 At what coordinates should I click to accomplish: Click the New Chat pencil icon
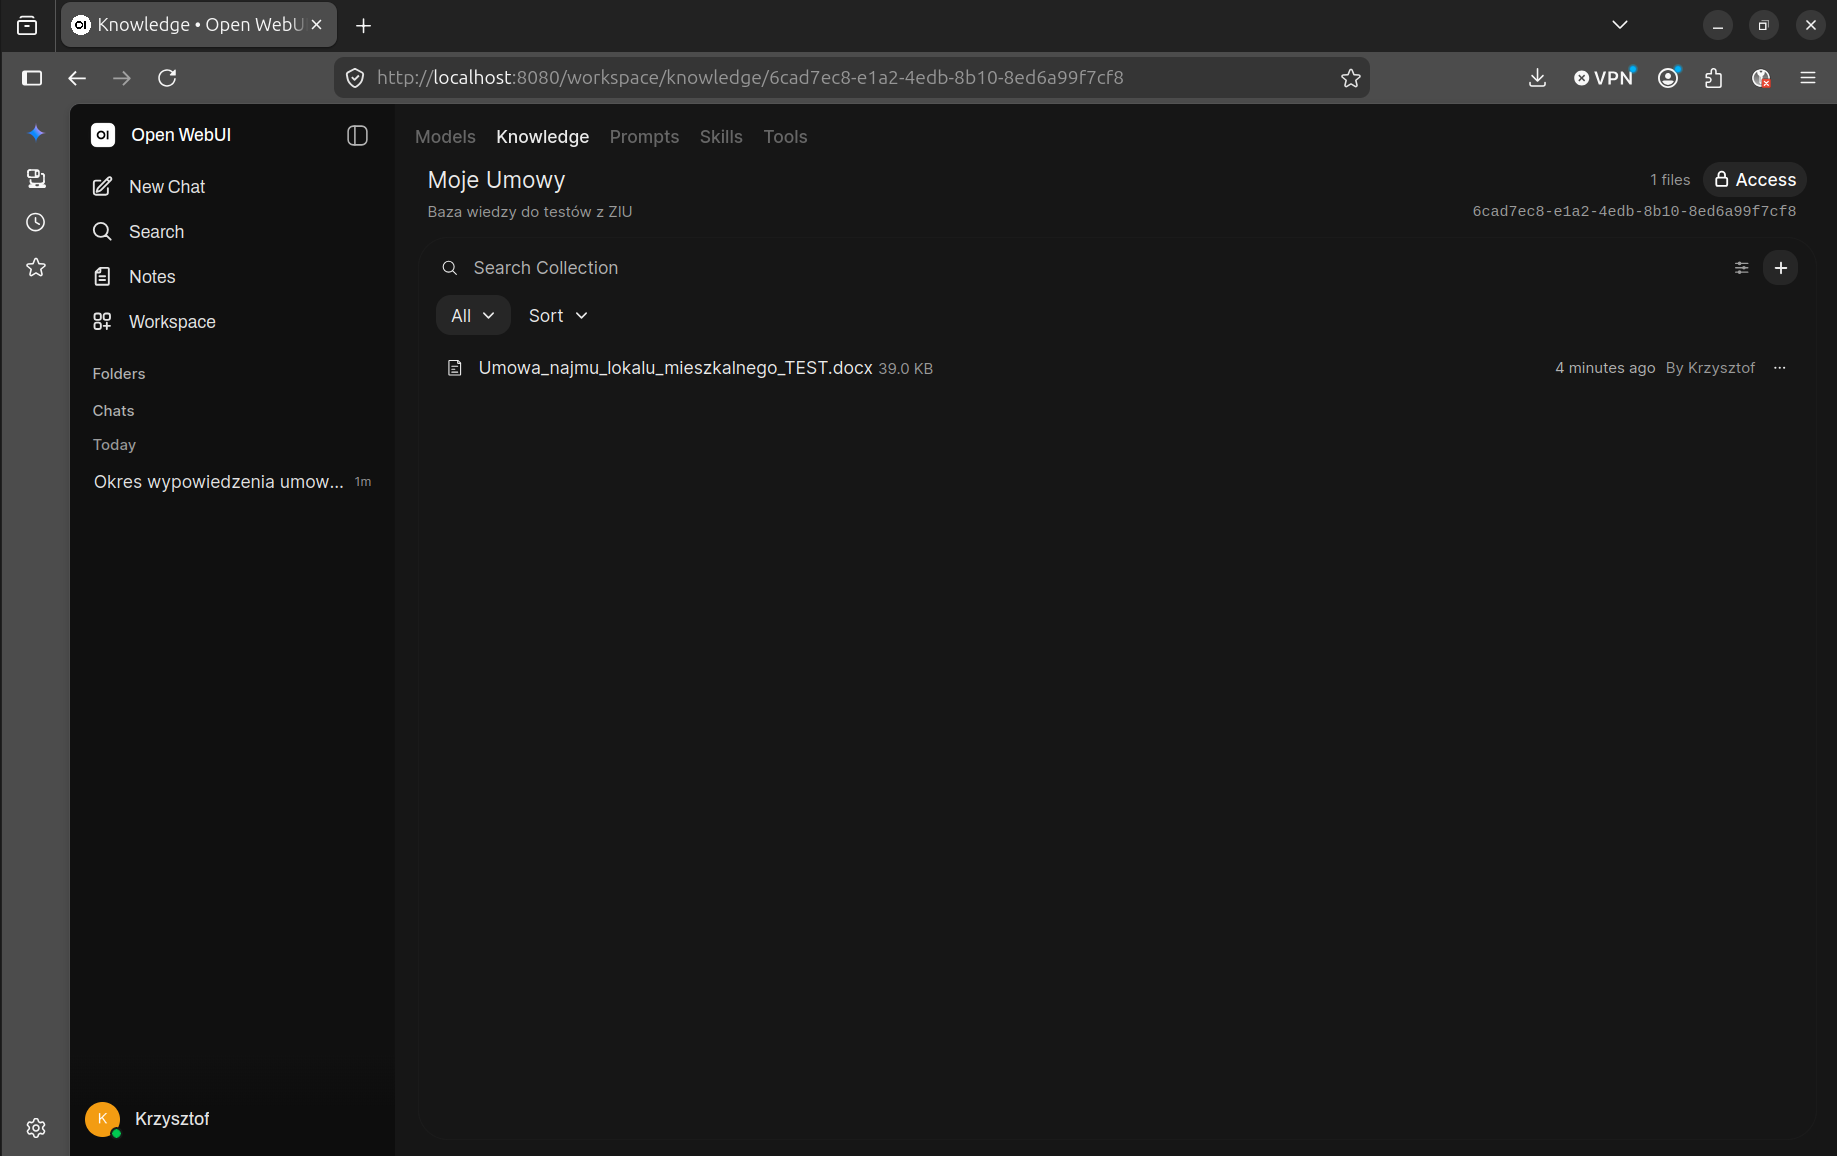click(102, 187)
